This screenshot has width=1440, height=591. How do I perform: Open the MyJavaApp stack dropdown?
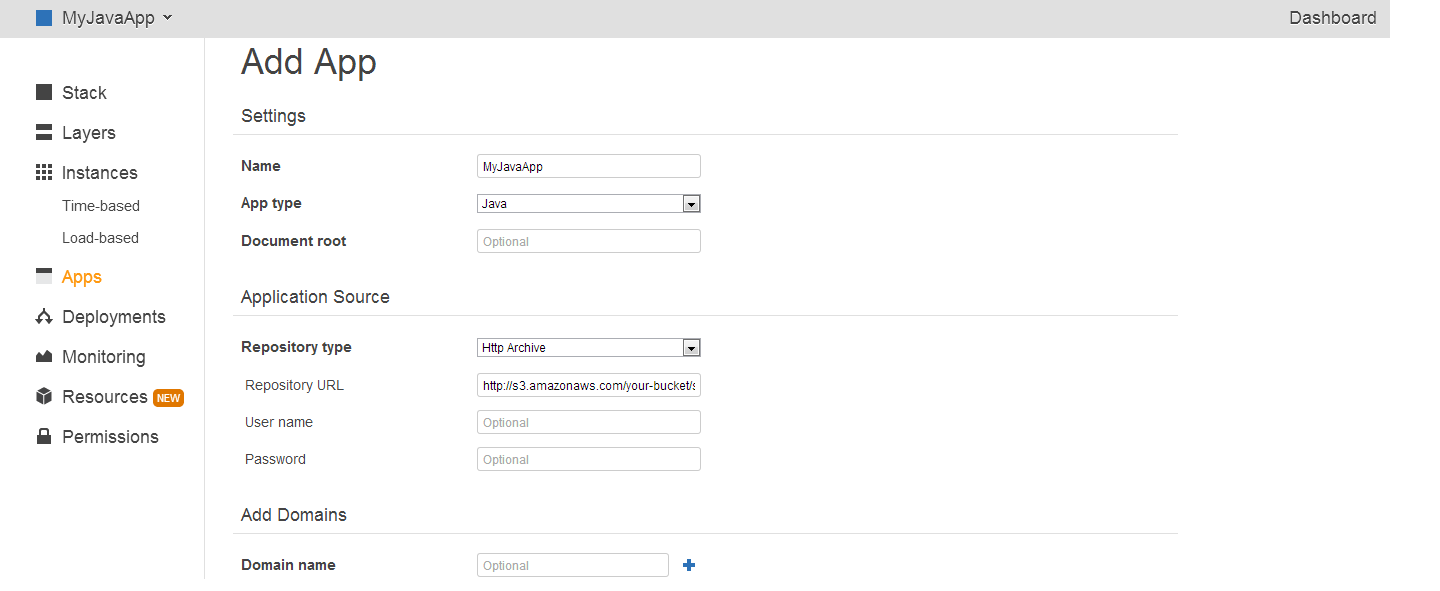click(117, 18)
